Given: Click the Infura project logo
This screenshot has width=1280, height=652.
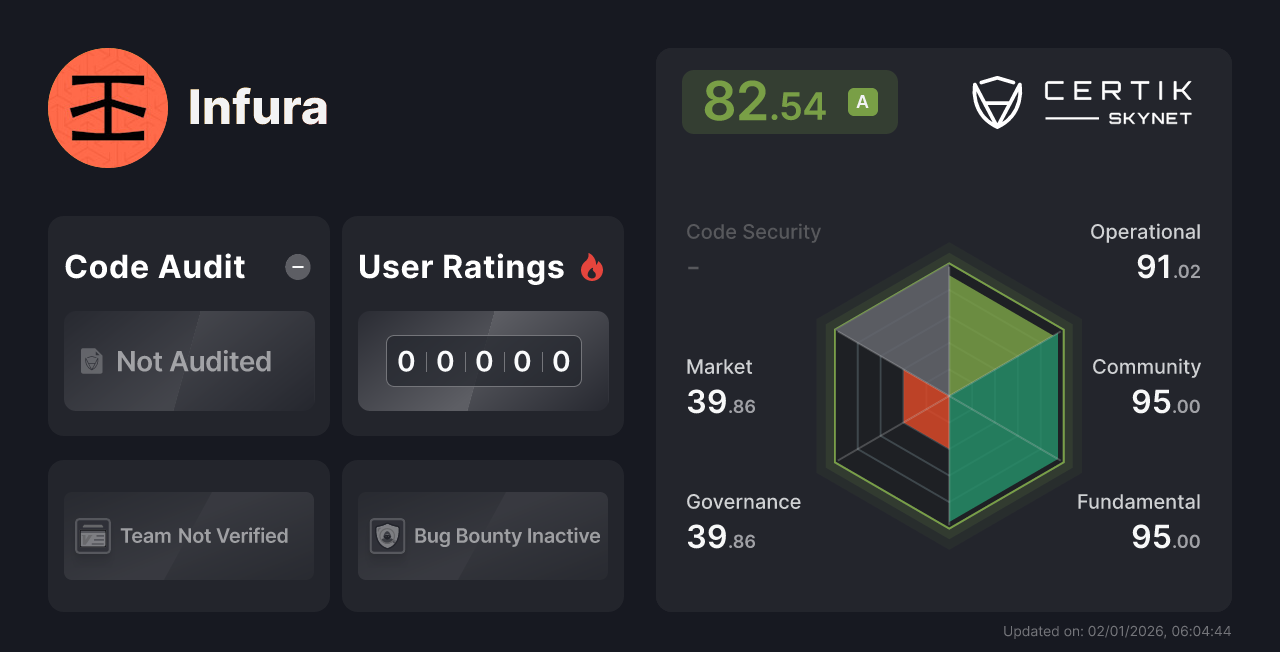Looking at the screenshot, I should [x=108, y=107].
